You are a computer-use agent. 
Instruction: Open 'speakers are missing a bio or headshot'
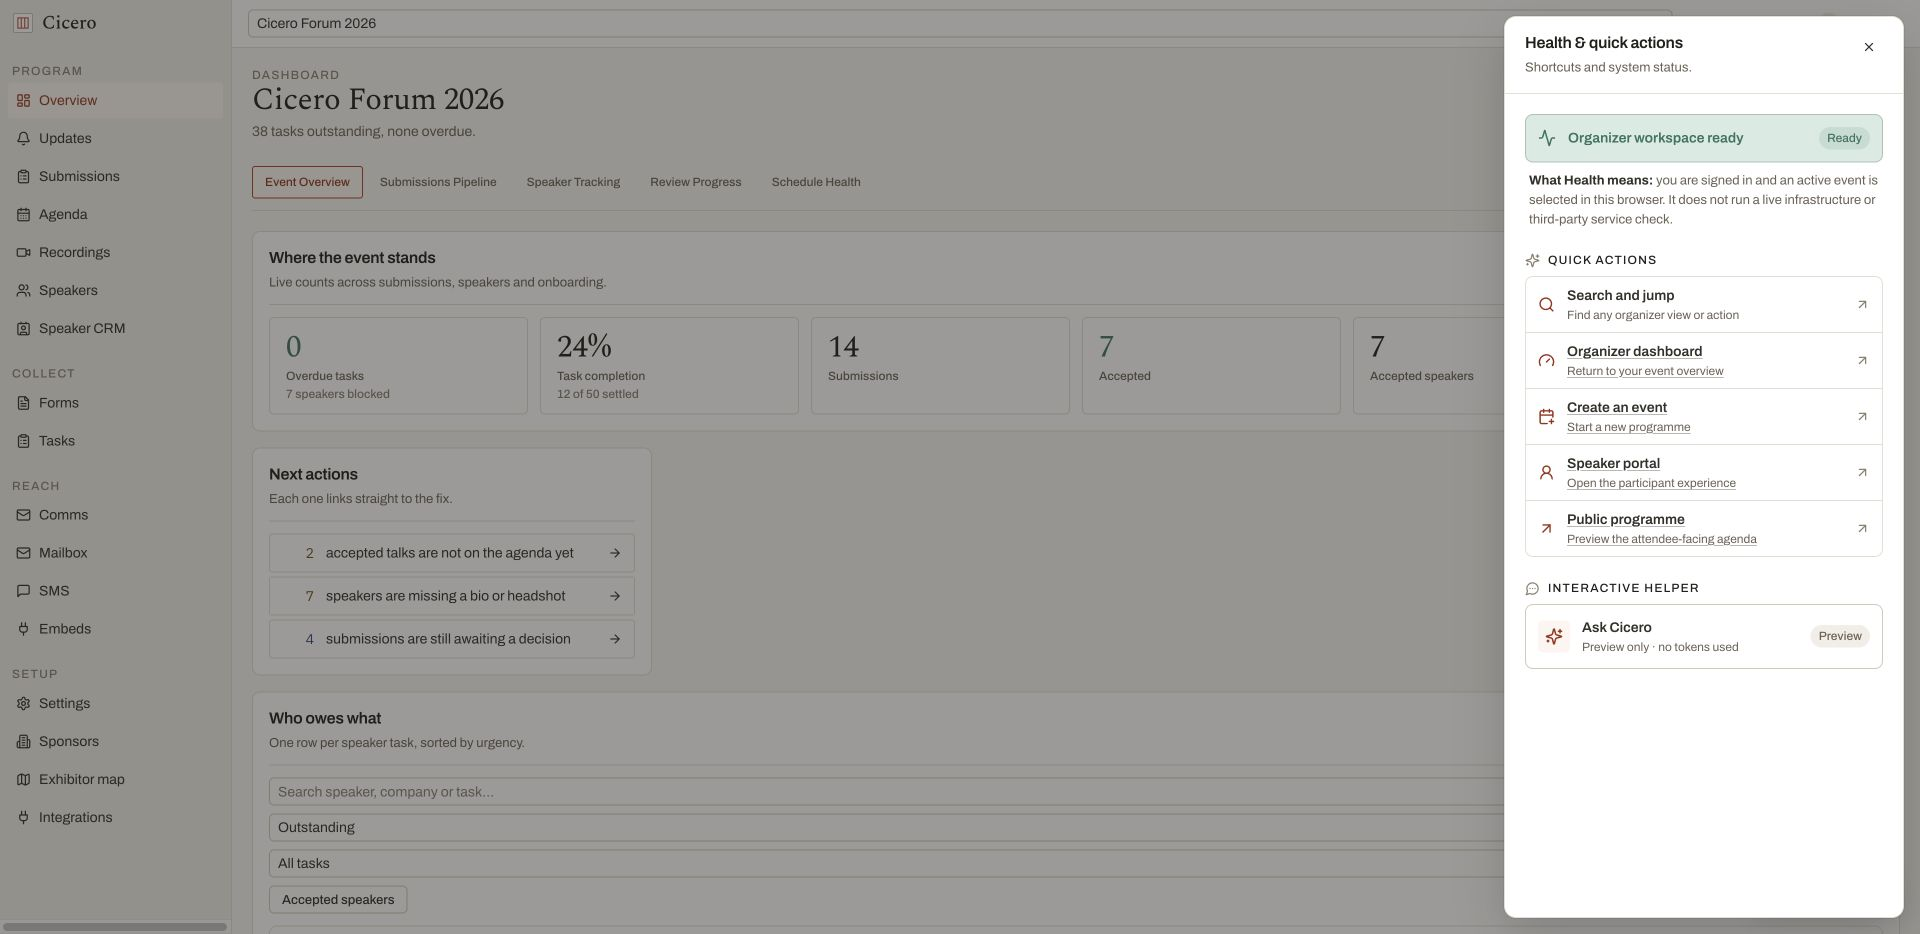451,596
